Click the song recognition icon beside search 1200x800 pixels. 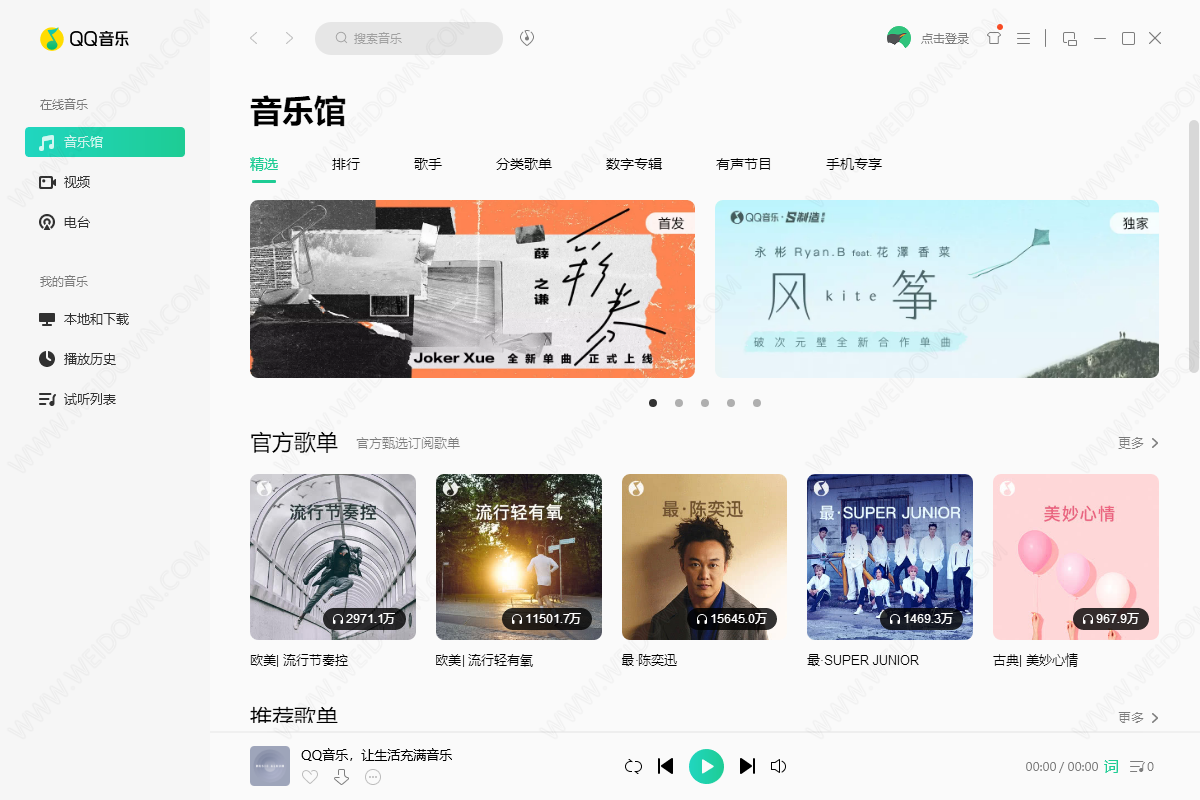pyautogui.click(x=527, y=38)
